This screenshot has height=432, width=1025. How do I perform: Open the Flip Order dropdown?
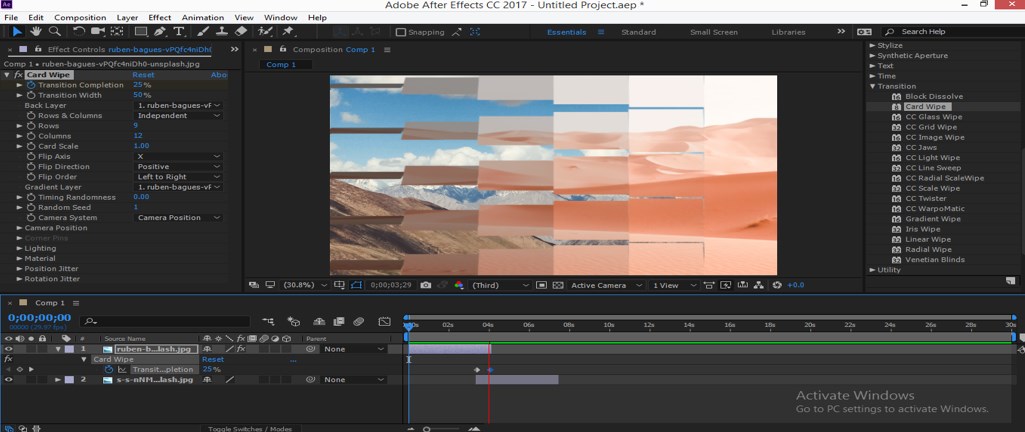[x=179, y=177]
